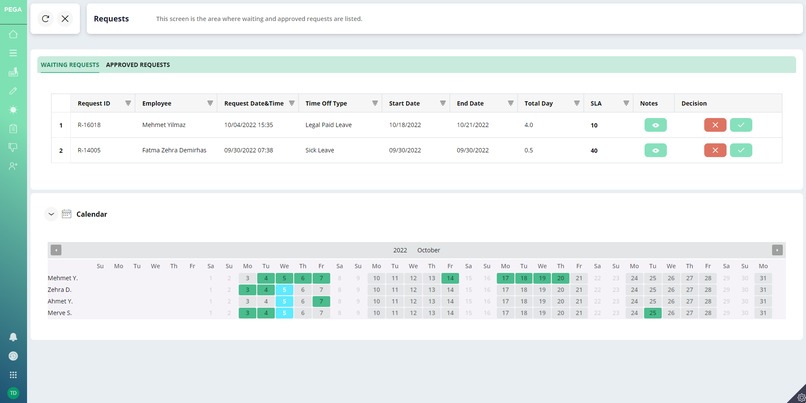This screenshot has width=806, height=403.
Task: Open the TD user avatar
Action: pos(13,393)
